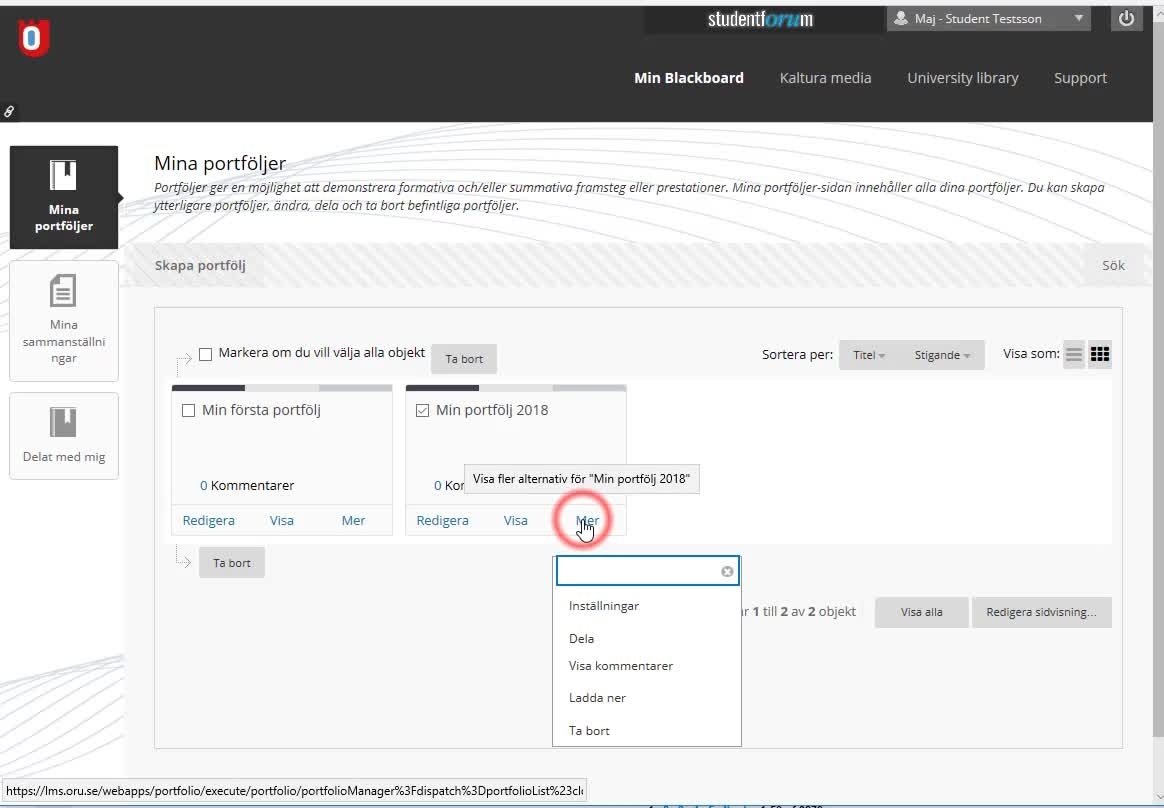Click Visa on Min portfölj 2018
1164x808 pixels.
[515, 521]
